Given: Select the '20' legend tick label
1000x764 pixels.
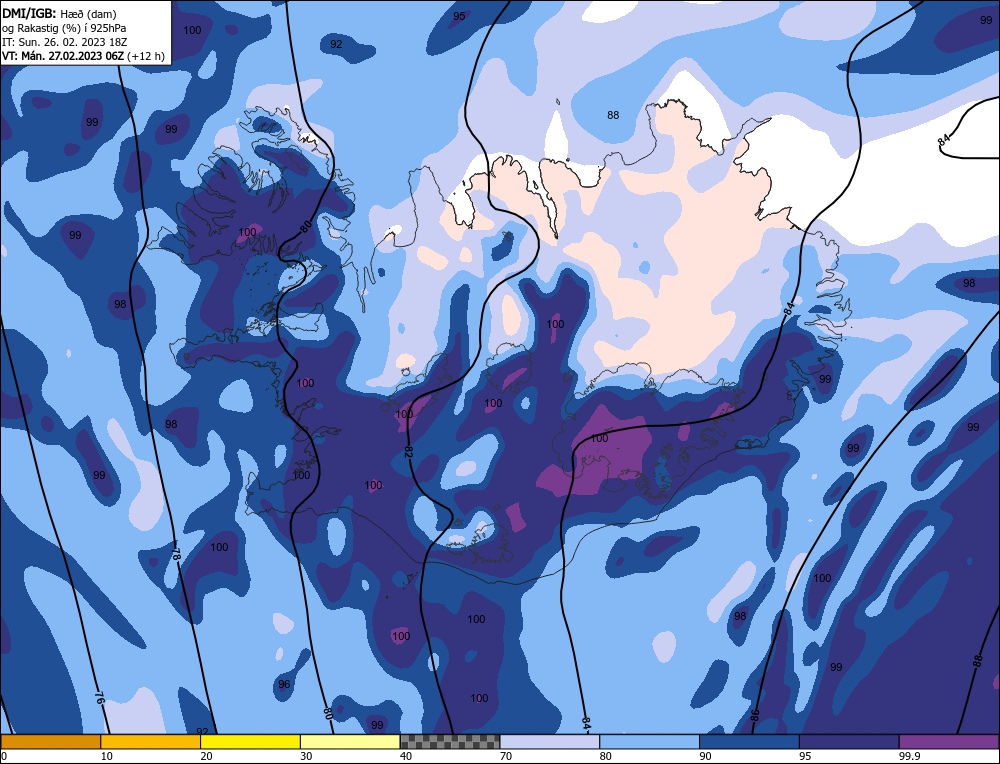Looking at the screenshot, I should [206, 756].
